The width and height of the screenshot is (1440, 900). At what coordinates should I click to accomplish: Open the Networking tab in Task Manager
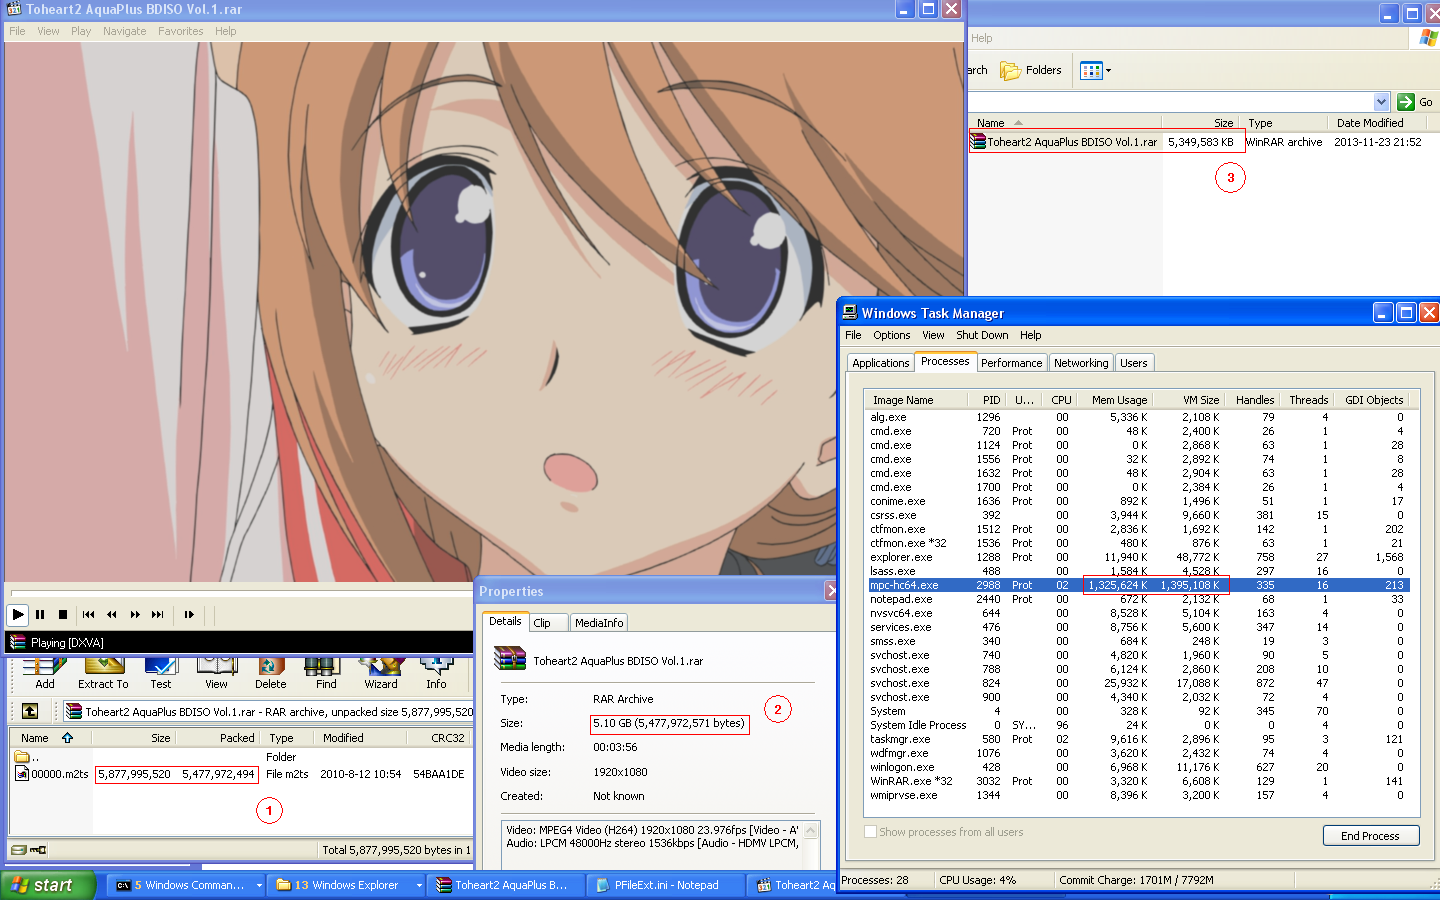(1081, 363)
